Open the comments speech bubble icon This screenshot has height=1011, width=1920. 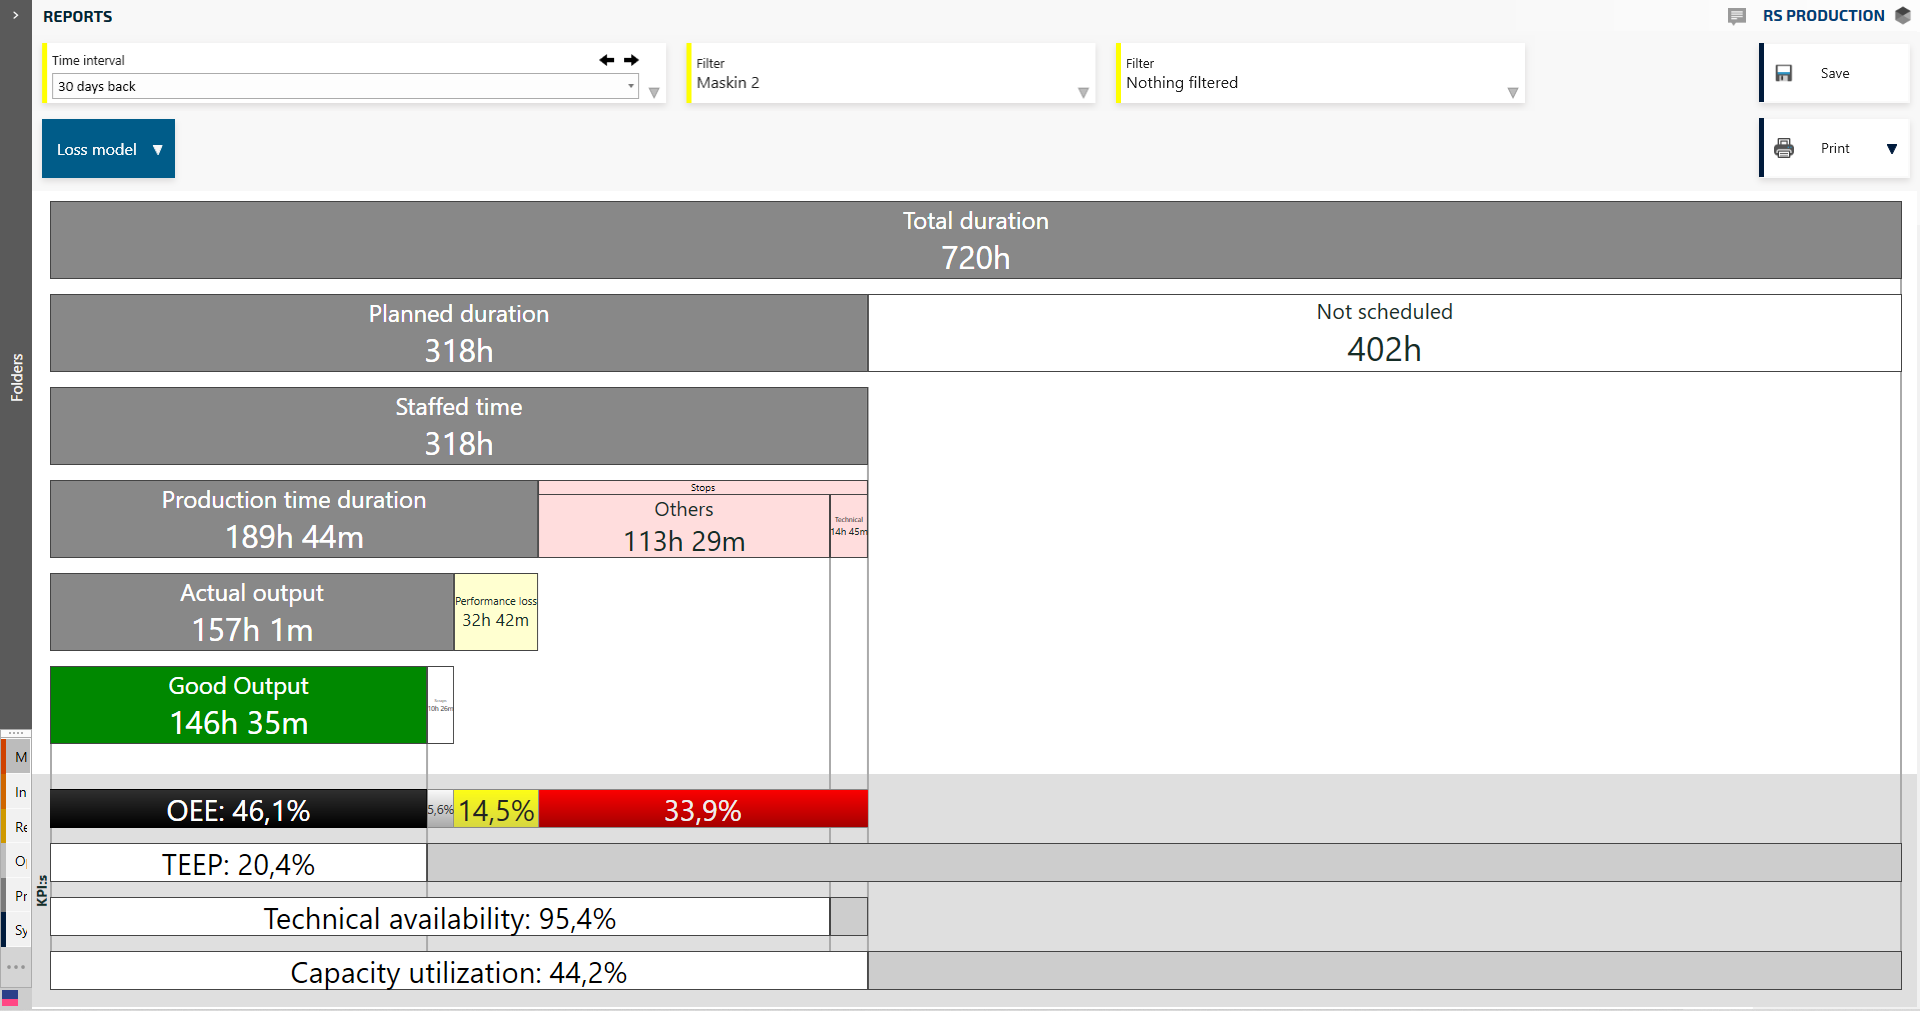coord(1737,16)
